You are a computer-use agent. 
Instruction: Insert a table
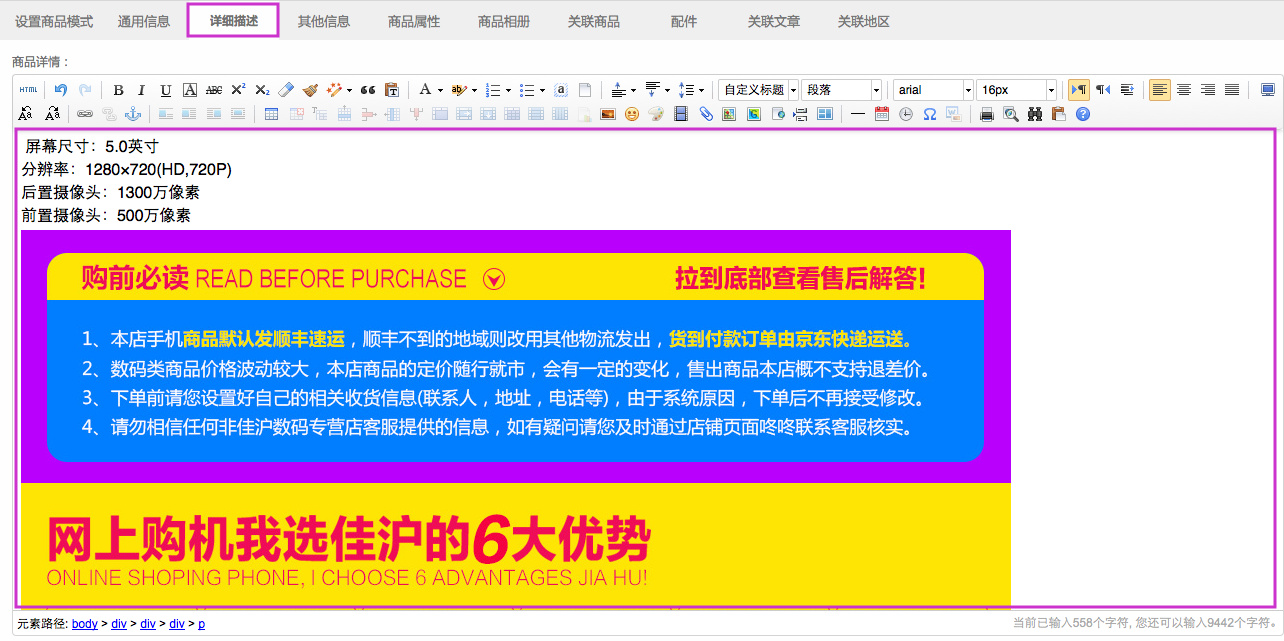coord(271,114)
